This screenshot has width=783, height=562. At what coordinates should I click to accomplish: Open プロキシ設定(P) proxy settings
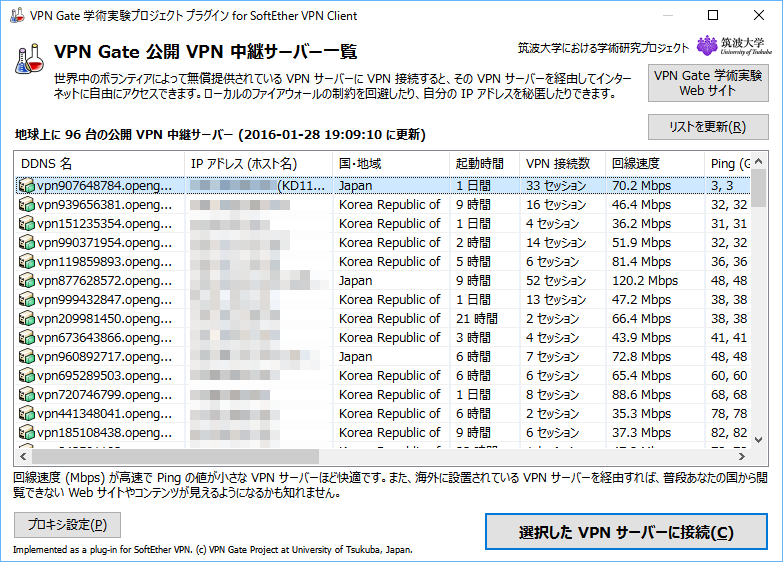67,525
